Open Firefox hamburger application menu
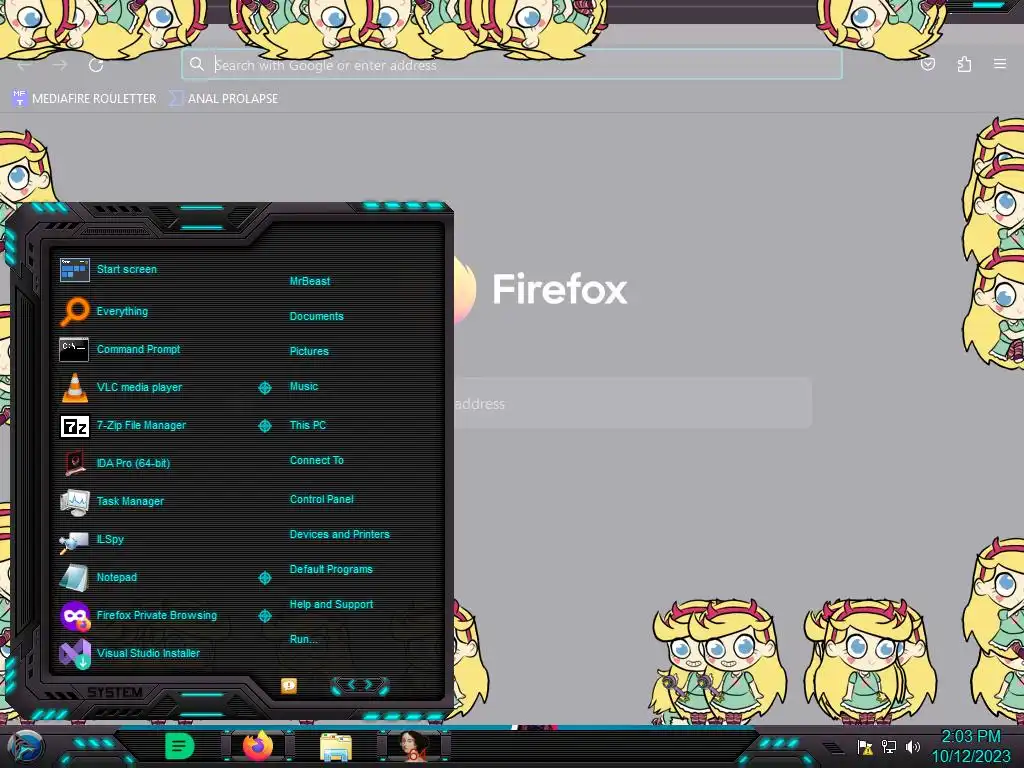1024x768 pixels. [1000, 64]
